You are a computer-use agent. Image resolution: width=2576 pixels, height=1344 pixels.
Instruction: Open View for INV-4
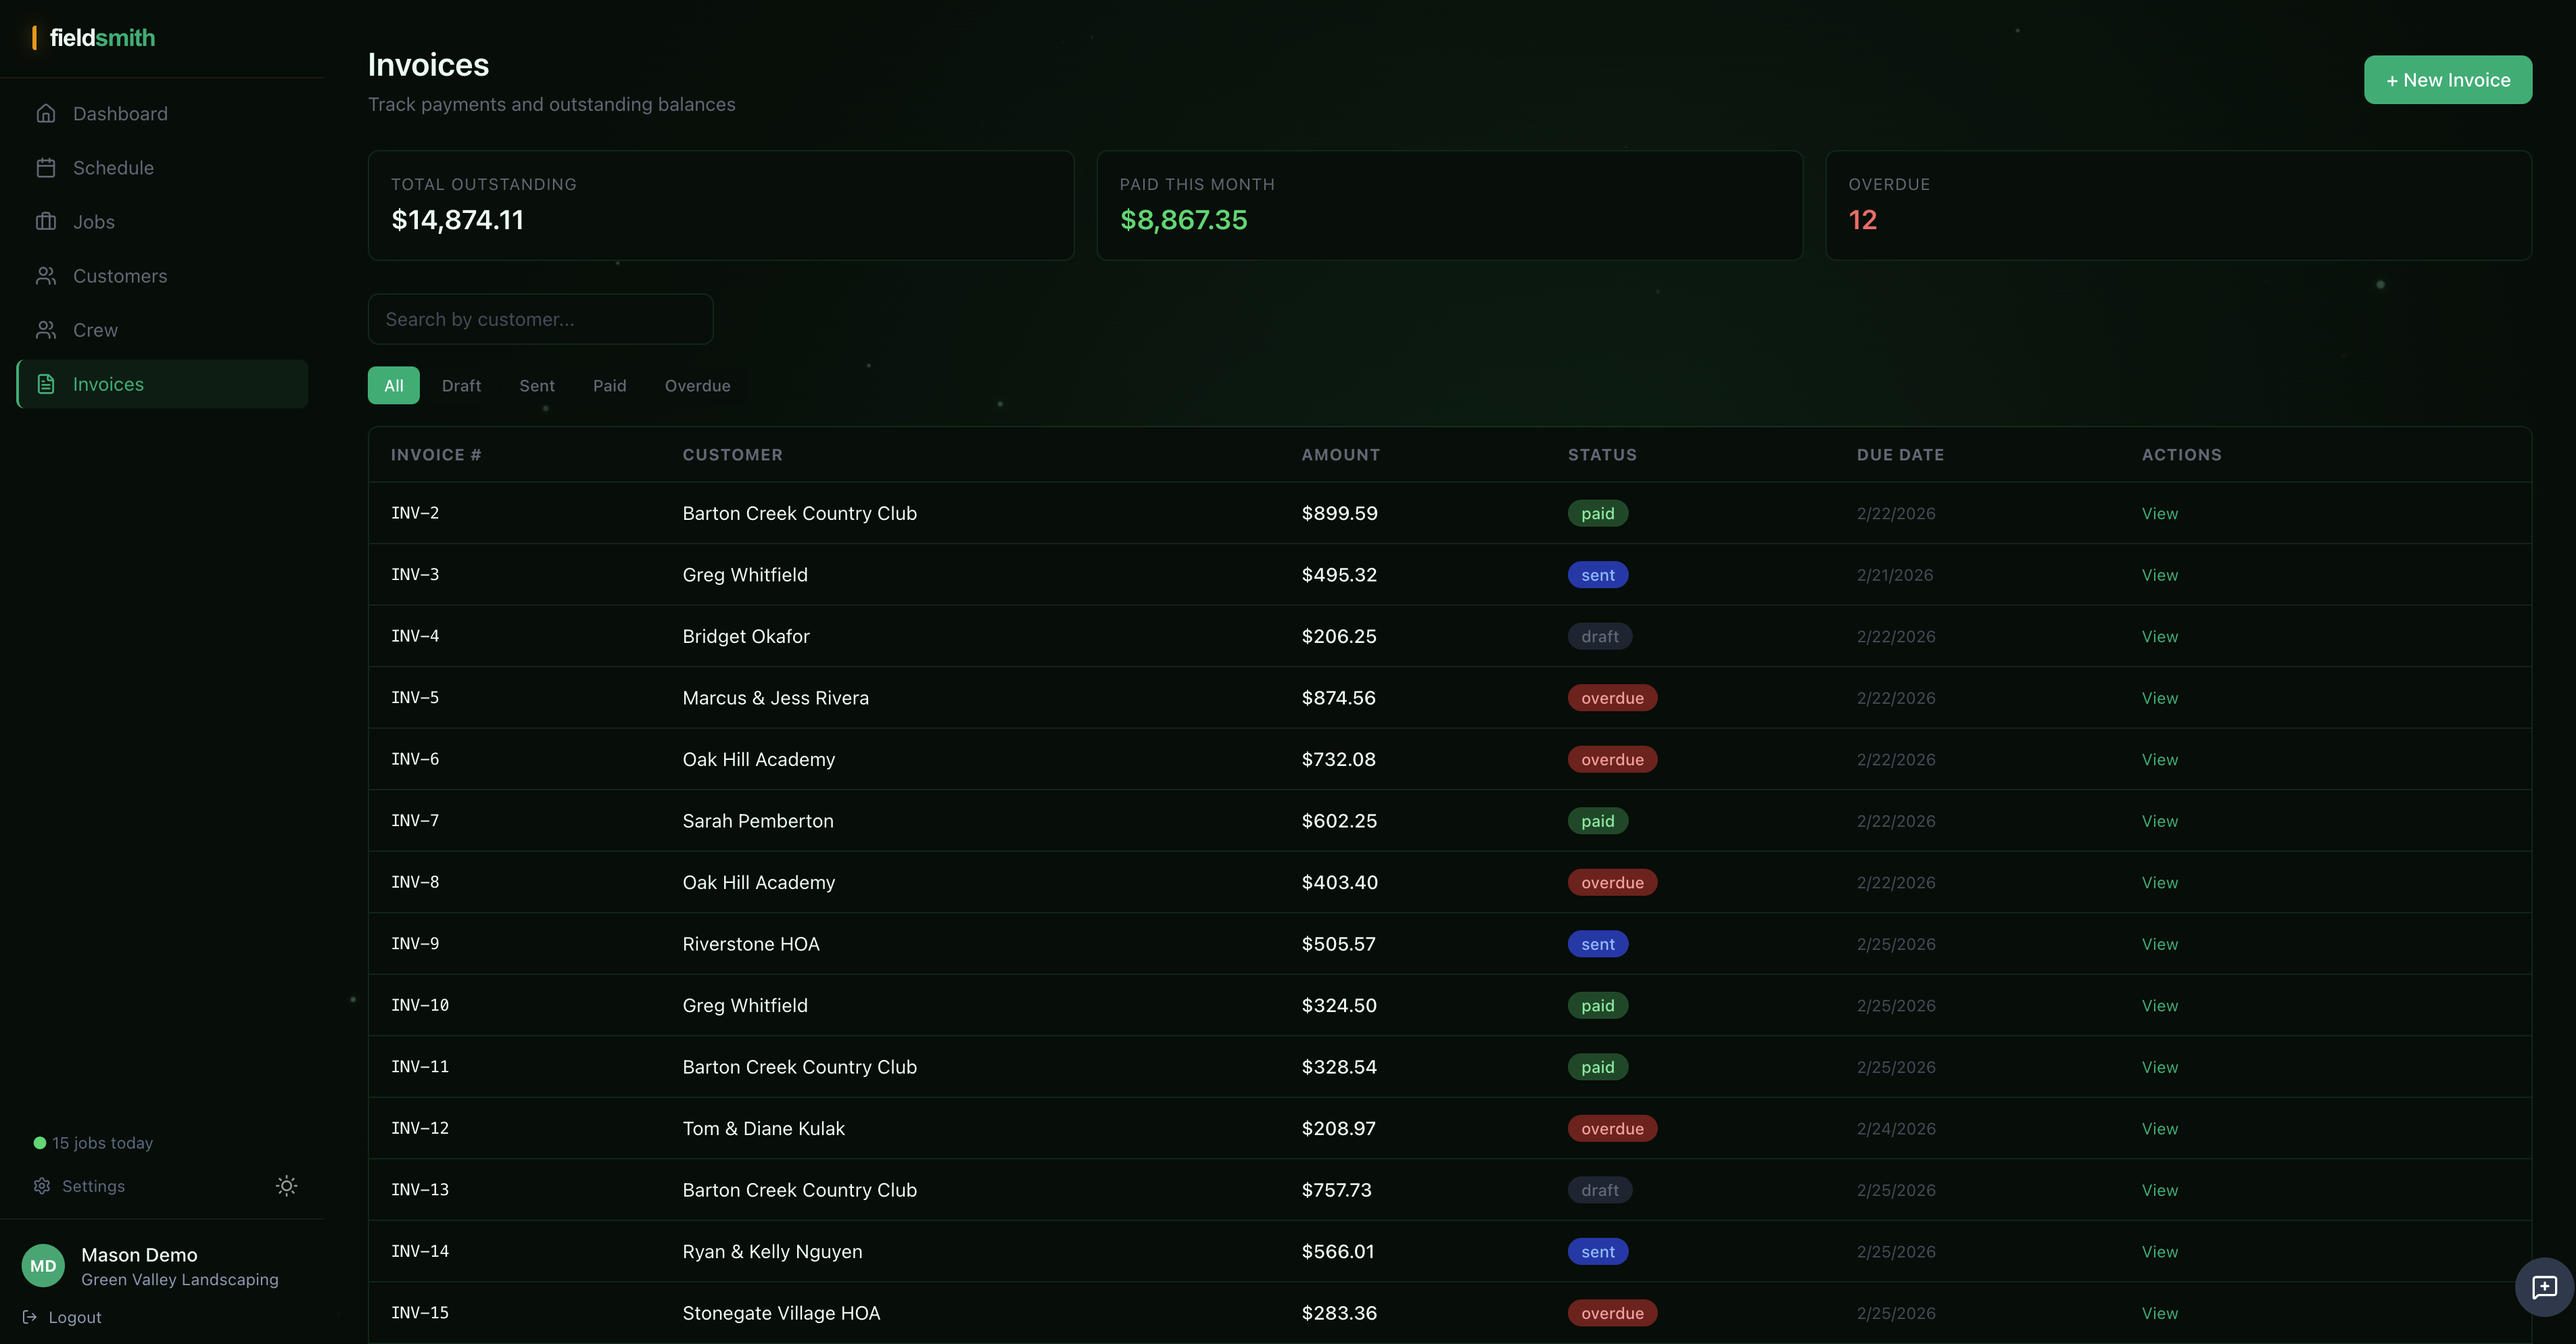2160,637
